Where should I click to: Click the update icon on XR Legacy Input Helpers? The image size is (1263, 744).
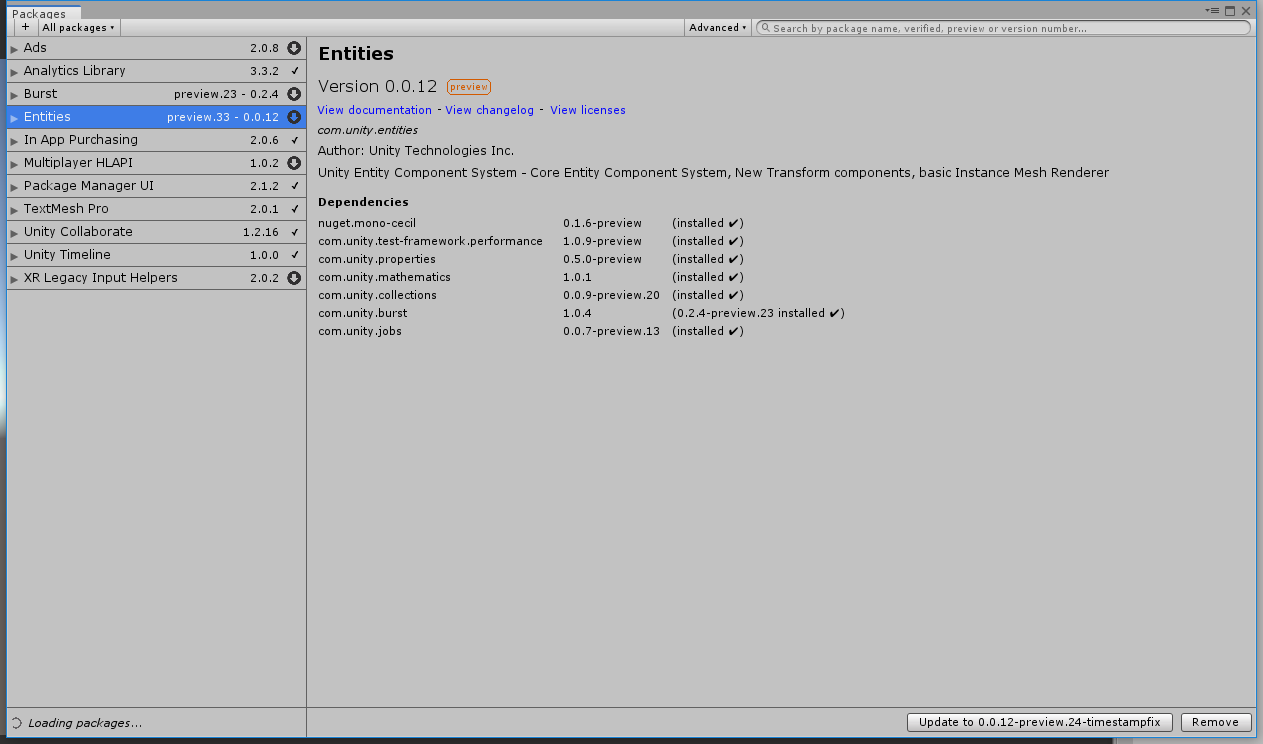tap(293, 278)
